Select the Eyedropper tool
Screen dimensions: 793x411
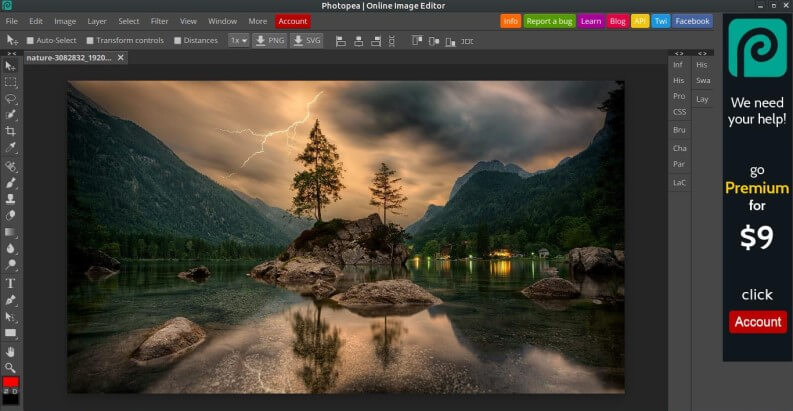point(10,148)
